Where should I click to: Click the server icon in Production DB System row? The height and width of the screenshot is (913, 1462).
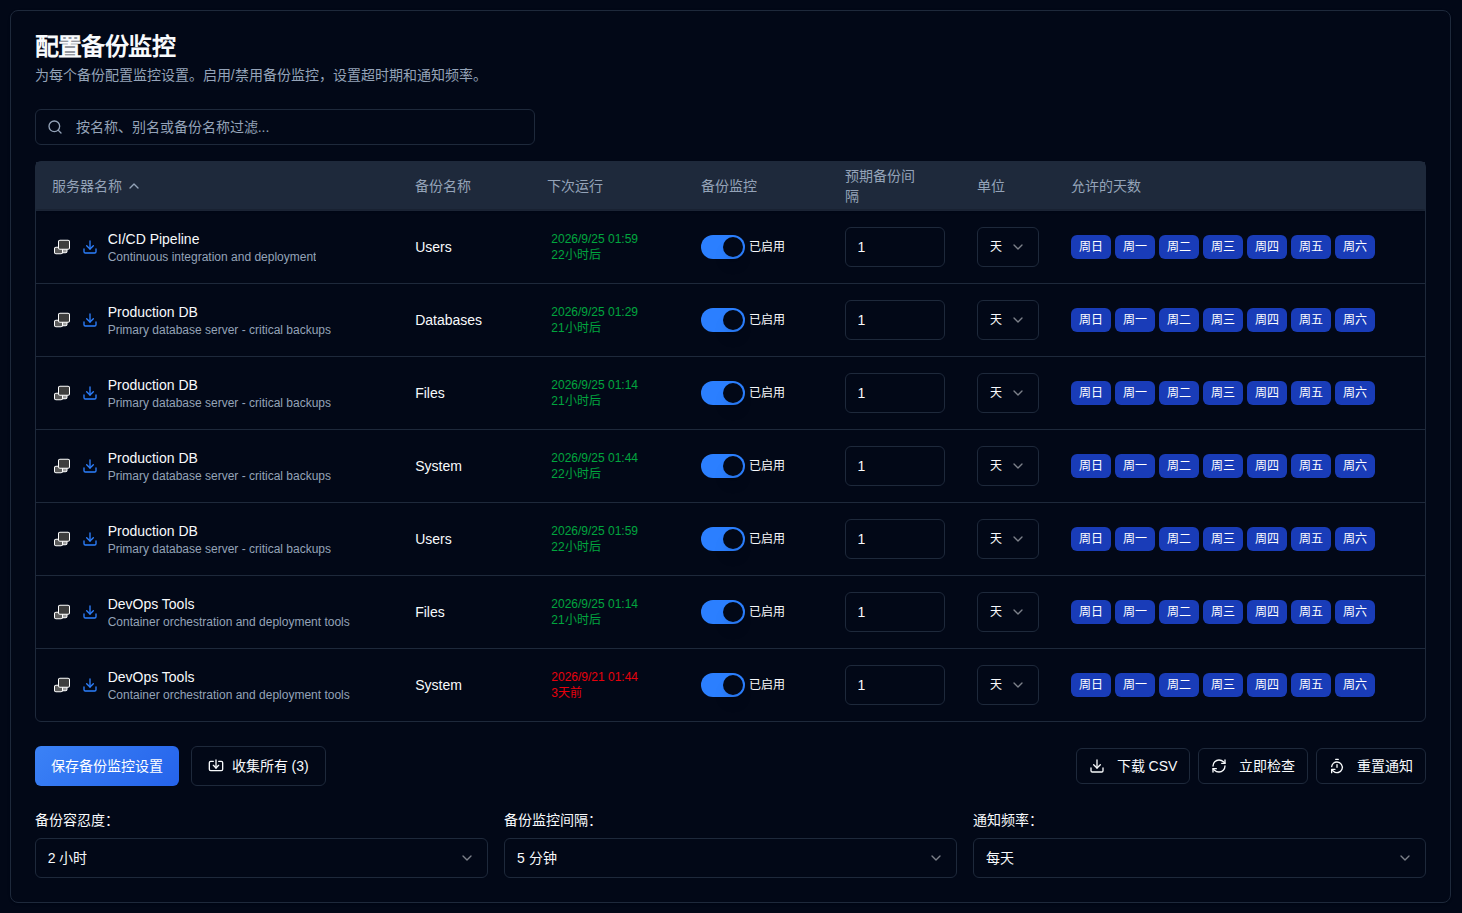click(62, 466)
